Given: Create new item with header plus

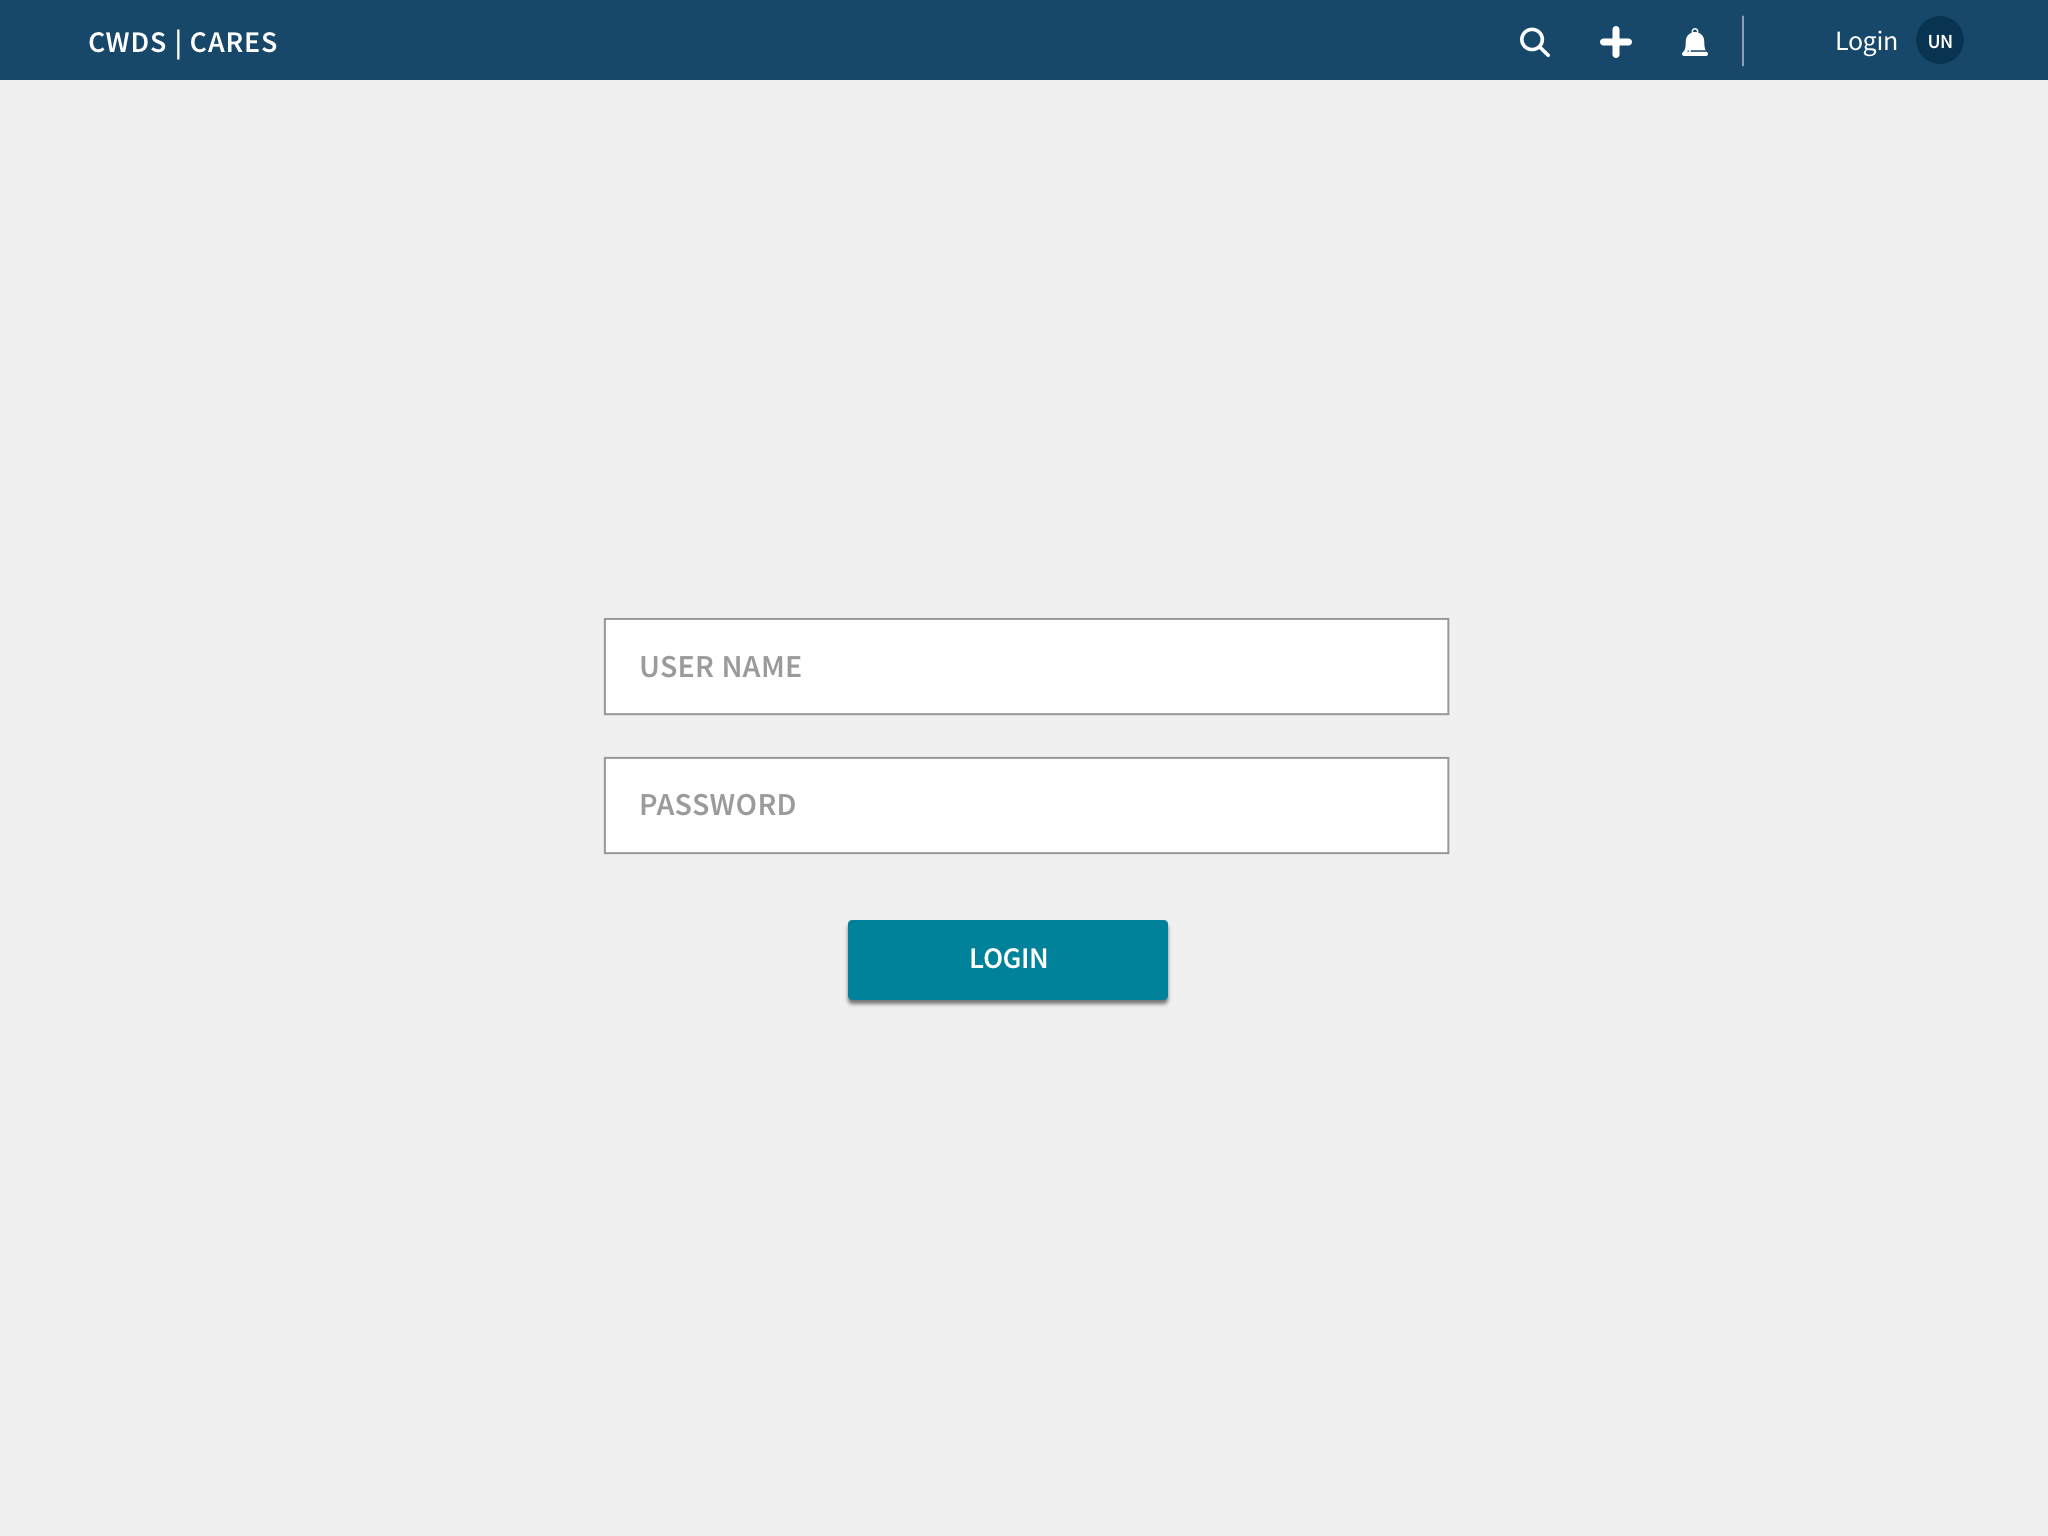Looking at the screenshot, I should 1615,42.
